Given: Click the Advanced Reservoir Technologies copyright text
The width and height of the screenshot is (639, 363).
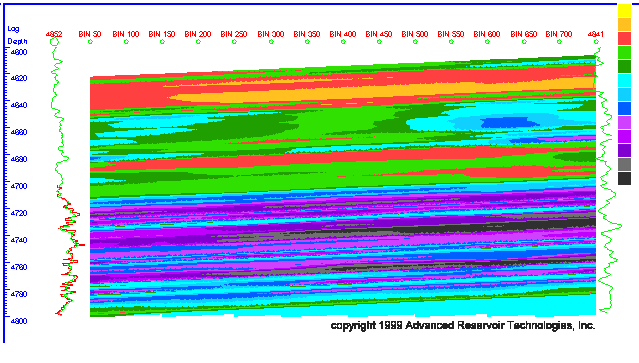Looking at the screenshot, I should pyautogui.click(x=463, y=326).
